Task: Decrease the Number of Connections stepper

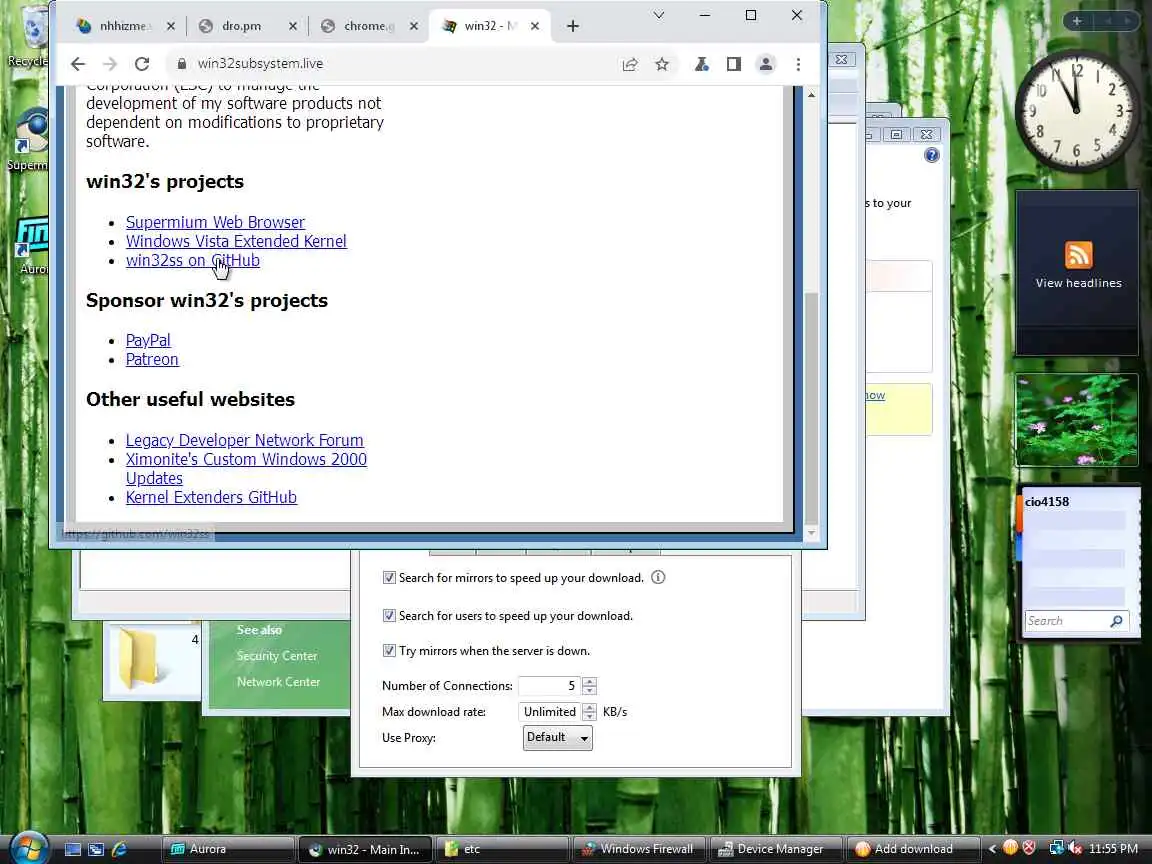Action: point(589,691)
